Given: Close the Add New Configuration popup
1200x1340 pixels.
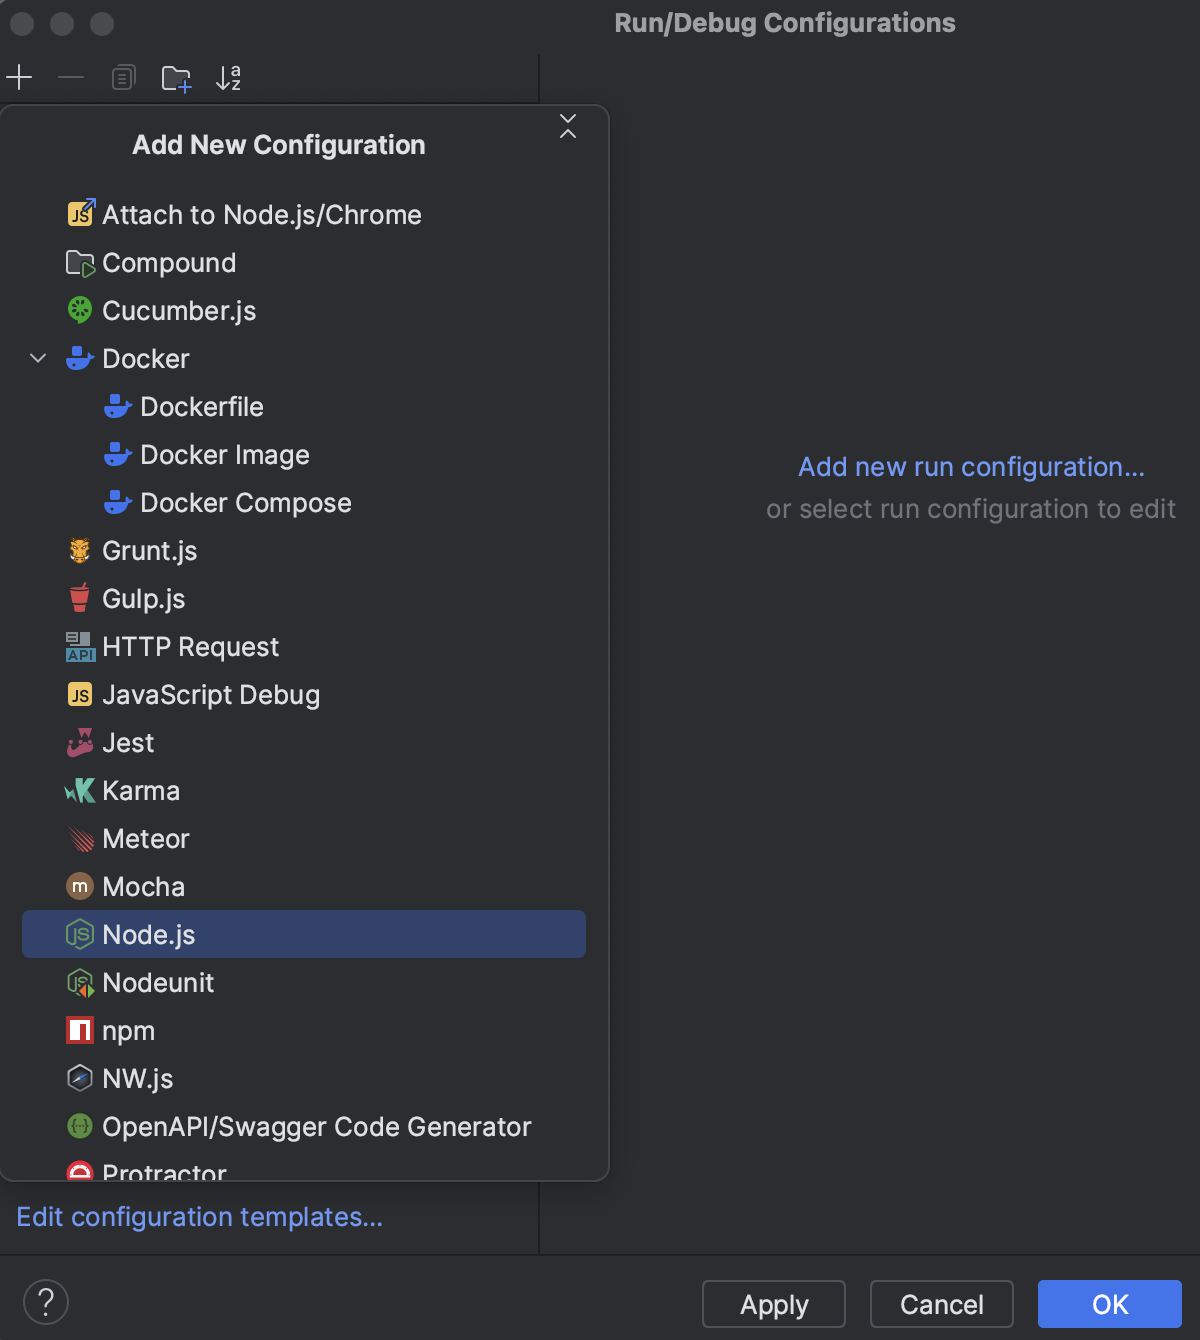Looking at the screenshot, I should point(568,127).
